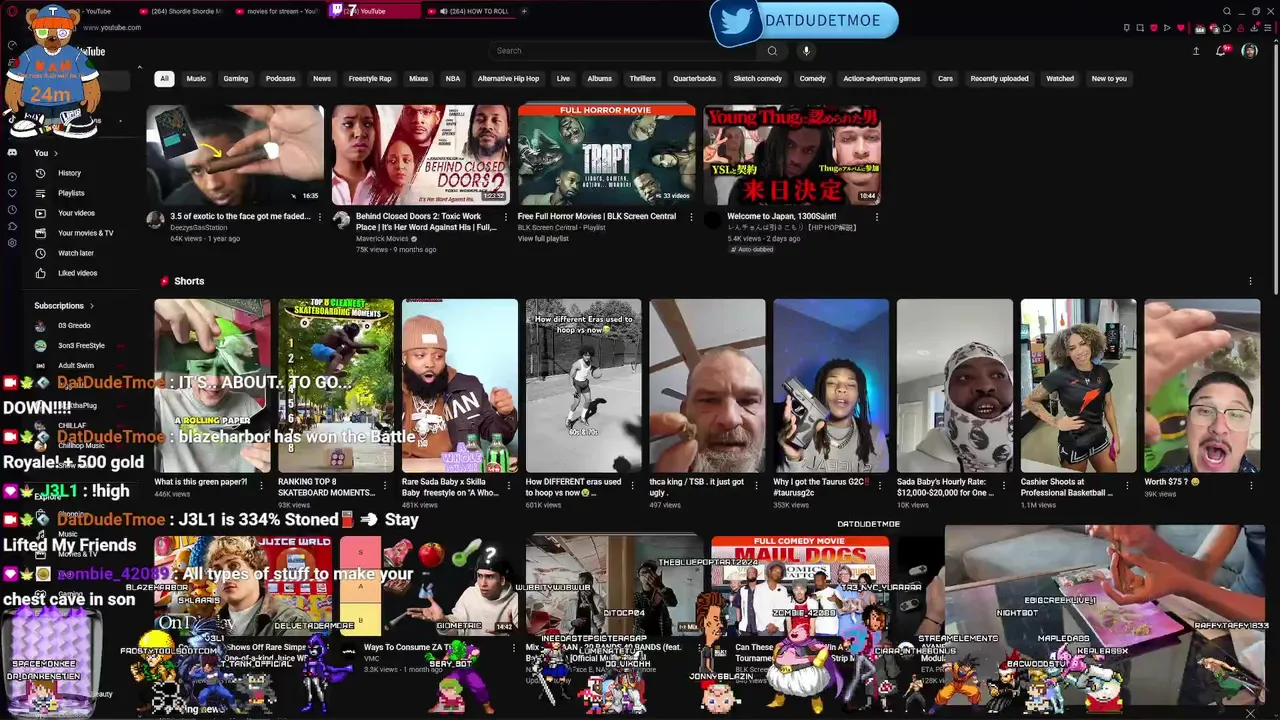Open the 3on3 FreeStyle subscription

(80, 346)
